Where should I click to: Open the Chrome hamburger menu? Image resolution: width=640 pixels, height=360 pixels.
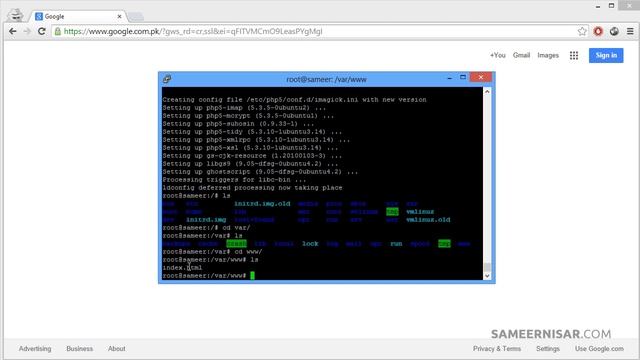coord(630,31)
